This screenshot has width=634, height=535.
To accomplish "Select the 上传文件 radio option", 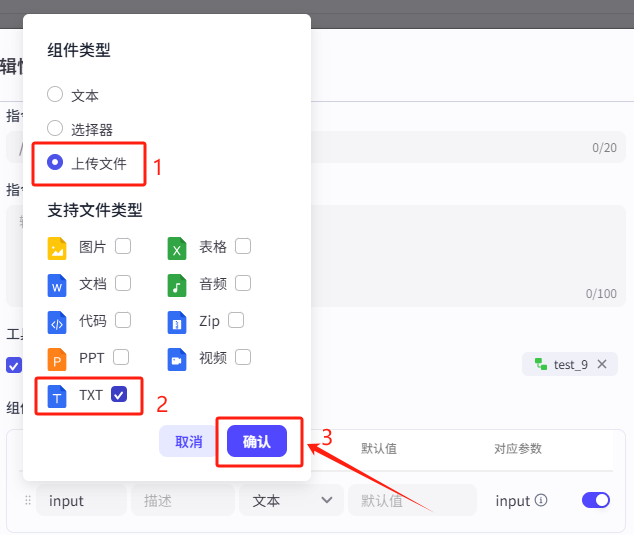I will coord(56,163).
